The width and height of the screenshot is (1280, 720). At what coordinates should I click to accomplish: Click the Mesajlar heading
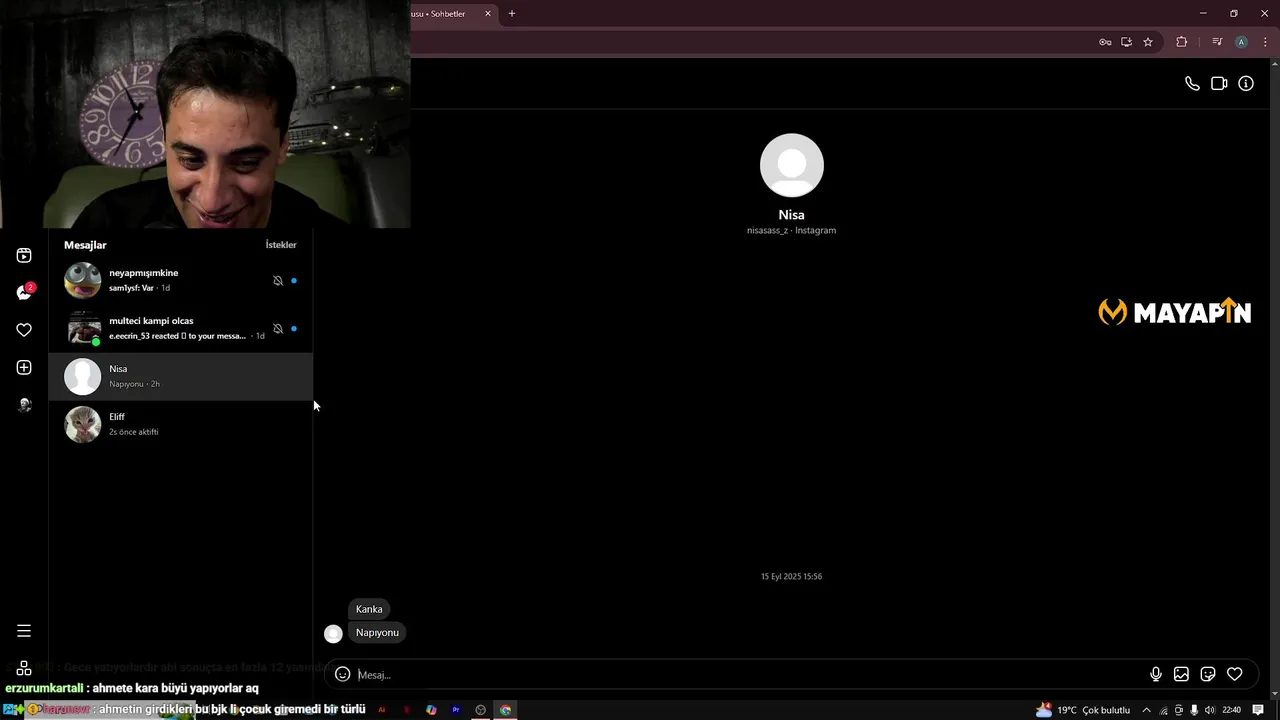[x=85, y=245]
